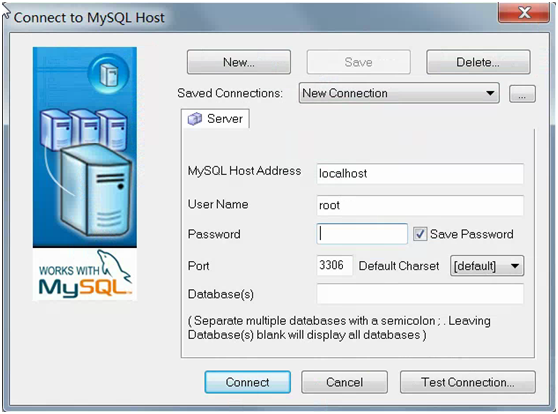Click the Server tab cube icon
This screenshot has width=558, height=414.
coord(195,119)
